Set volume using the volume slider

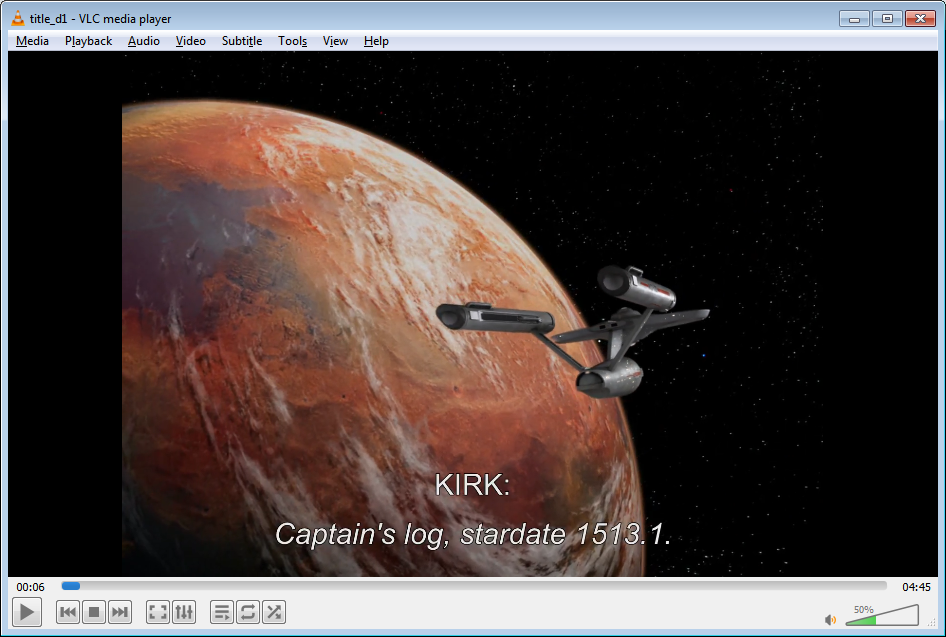coord(882,615)
